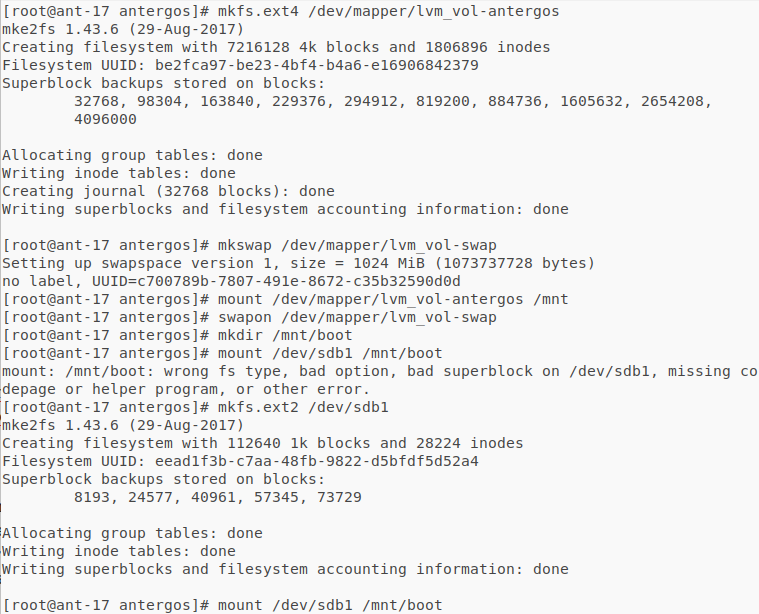Click the mkfs.ext2 command line
This screenshot has height=614, width=759.
[x=303, y=407]
